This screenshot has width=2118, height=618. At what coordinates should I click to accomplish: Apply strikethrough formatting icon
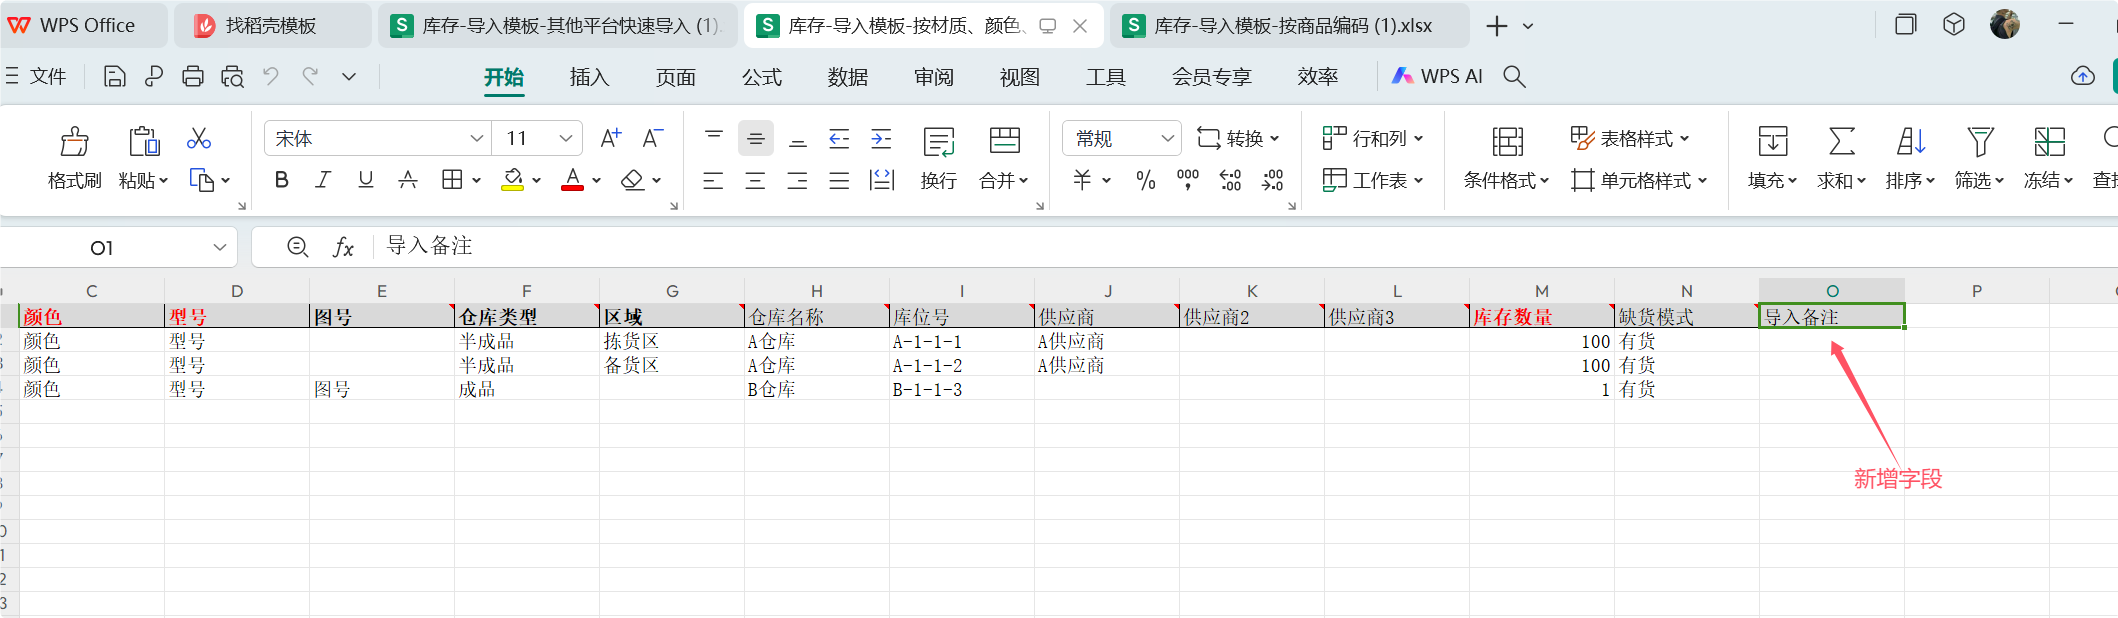[408, 180]
